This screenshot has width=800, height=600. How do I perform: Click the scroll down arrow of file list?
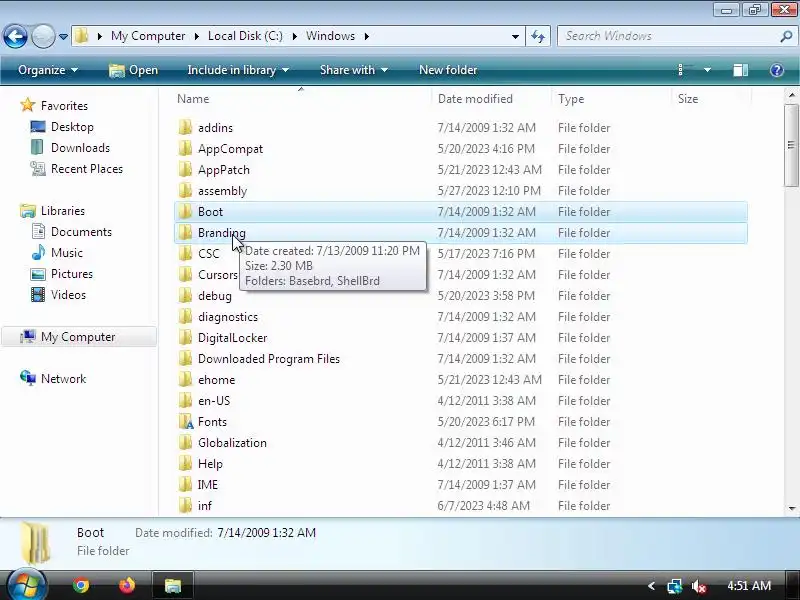791,508
